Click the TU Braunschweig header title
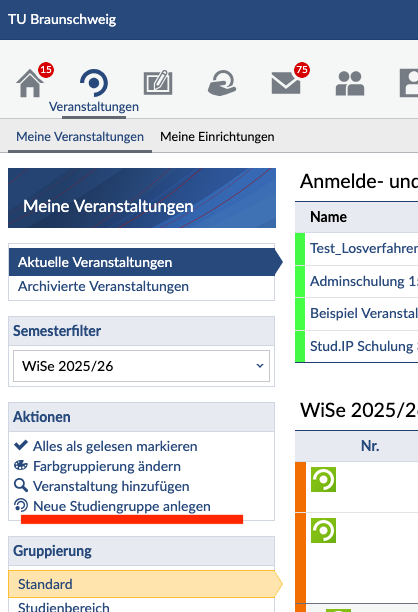This screenshot has width=418, height=612. click(62, 20)
